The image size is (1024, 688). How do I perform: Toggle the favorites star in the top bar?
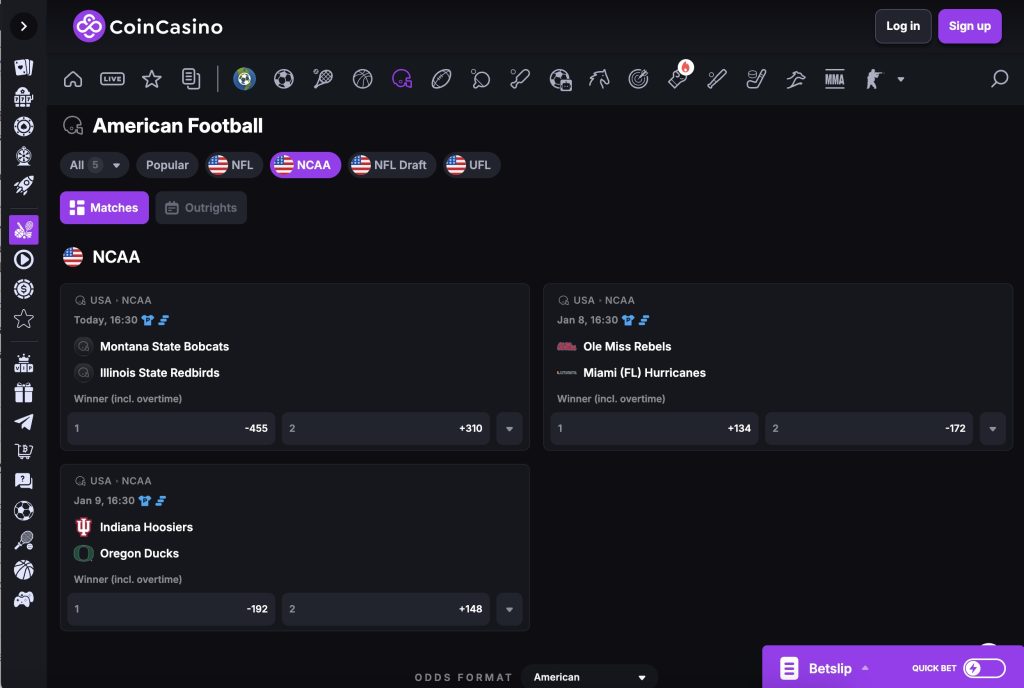[151, 79]
